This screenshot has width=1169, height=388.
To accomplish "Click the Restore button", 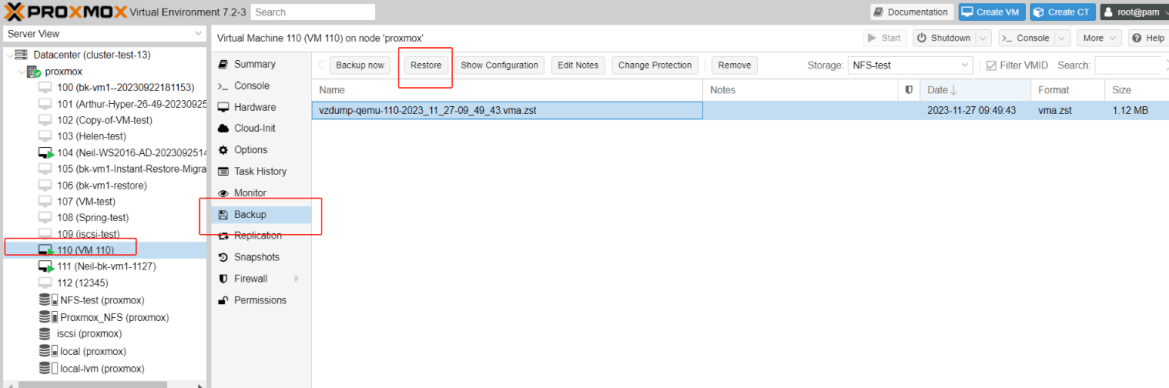I will (x=426, y=66).
